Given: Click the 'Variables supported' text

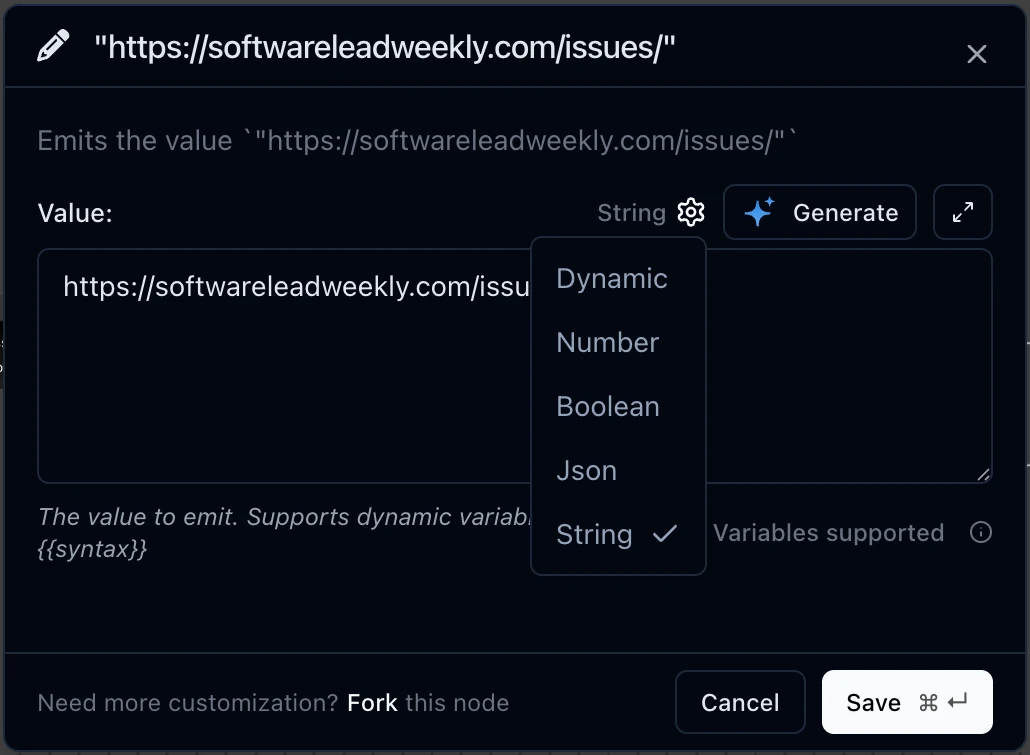Looking at the screenshot, I should tap(828, 532).
